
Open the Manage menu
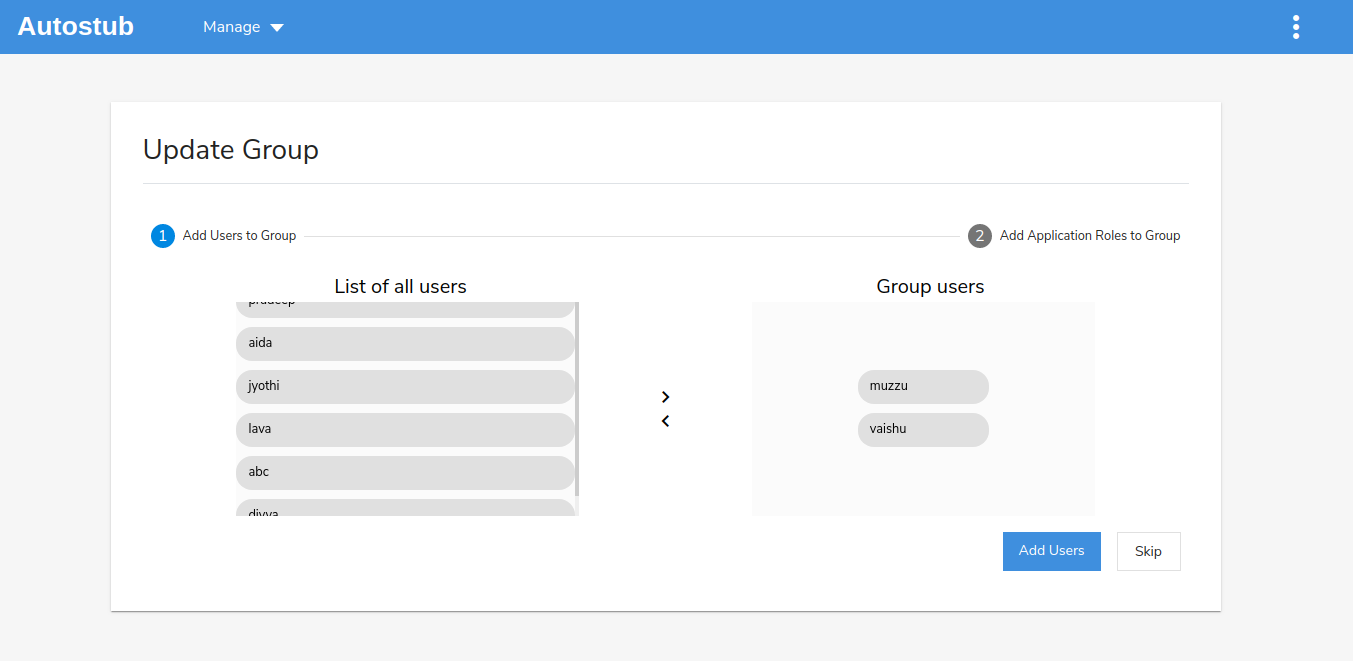point(232,27)
